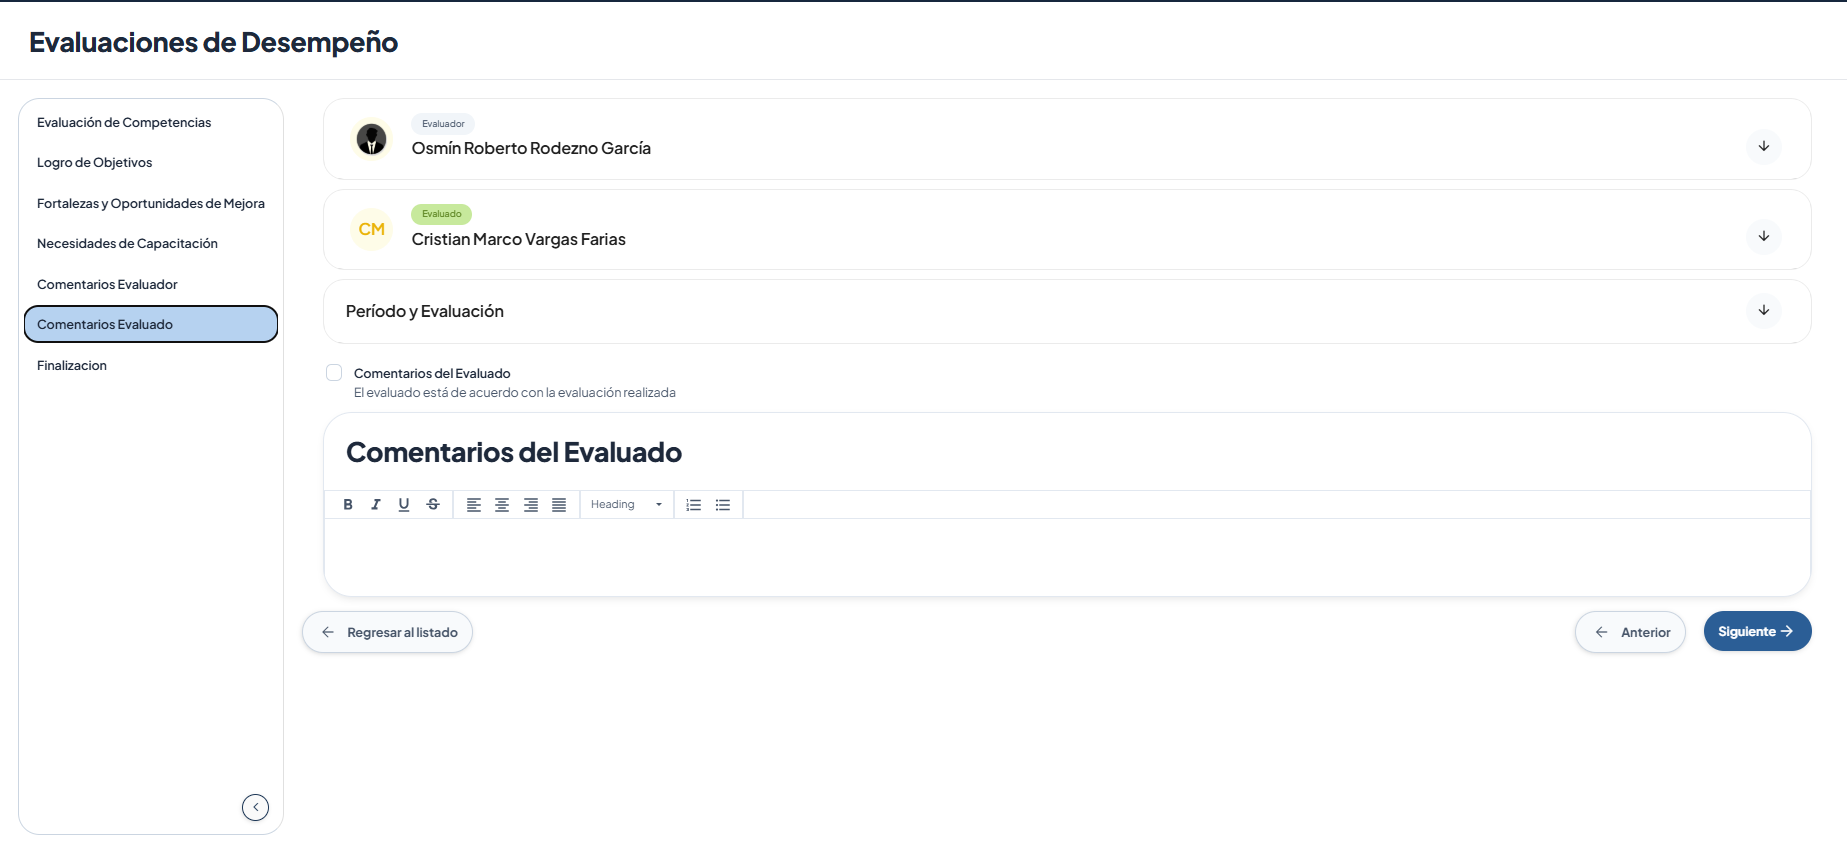The image size is (1847, 865).
Task: Align text right in editor
Action: coord(531,505)
